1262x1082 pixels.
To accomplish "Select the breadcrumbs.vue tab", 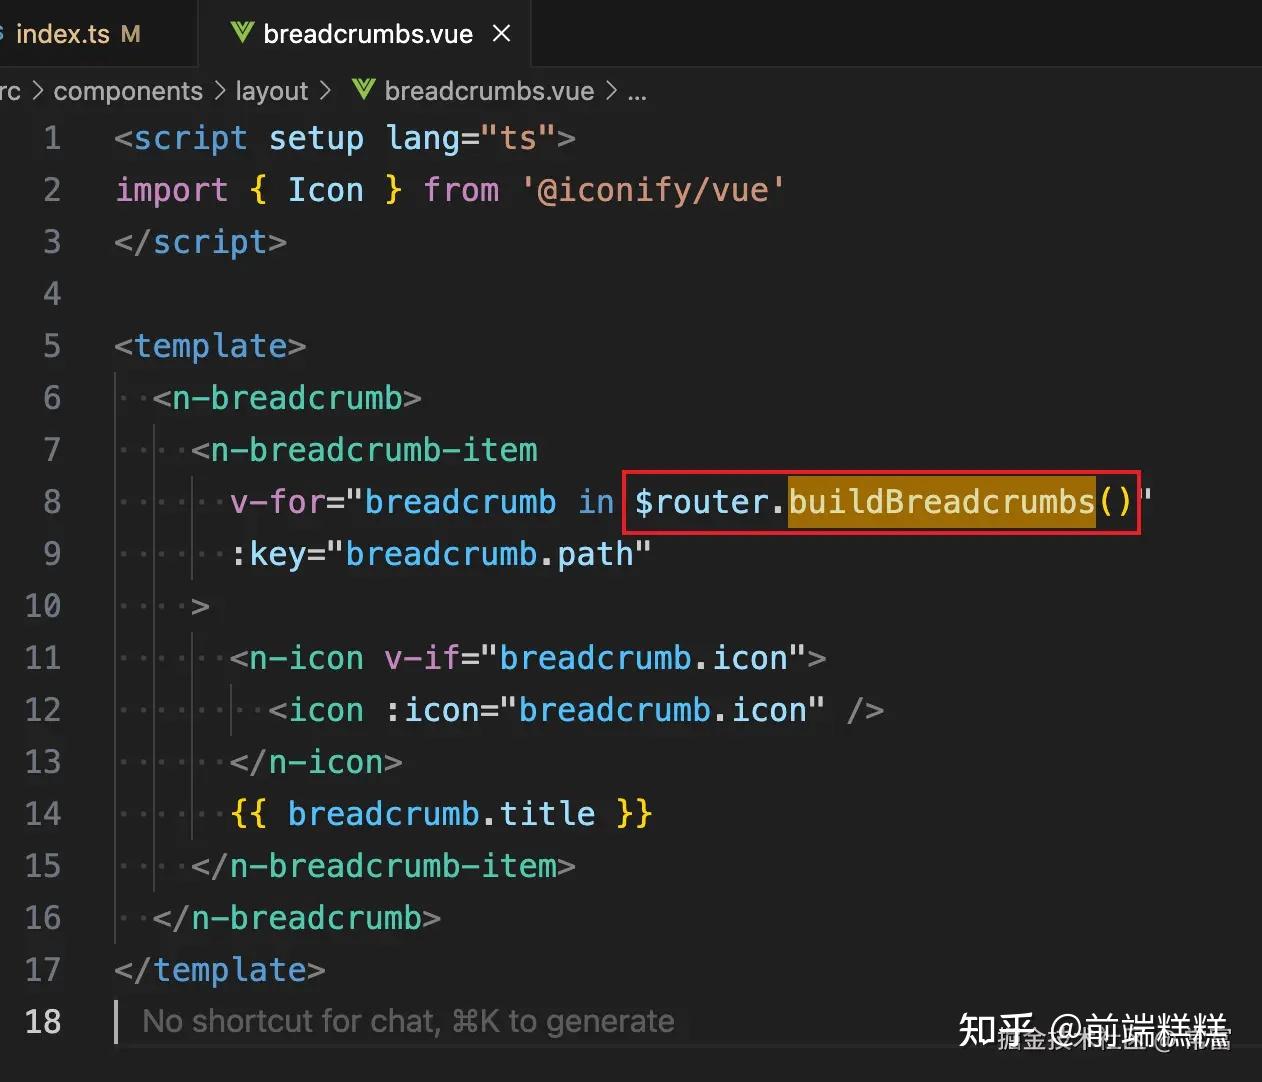I will [365, 33].
